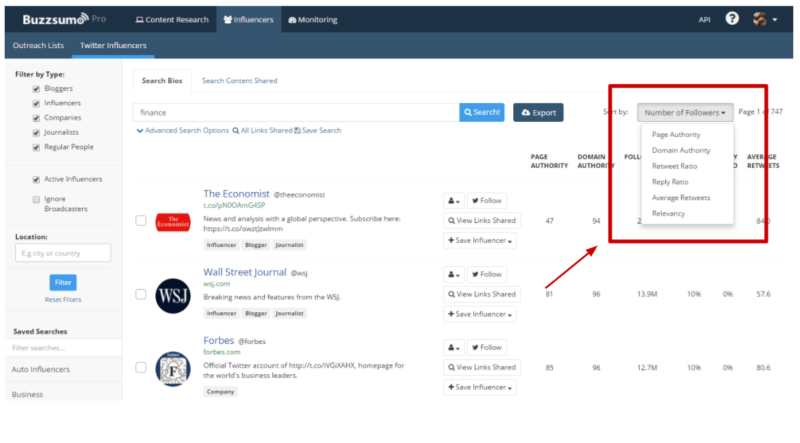Screen dimensions: 800x443
Task: Toggle the Companies filter checkbox
Action: pos(36,118)
